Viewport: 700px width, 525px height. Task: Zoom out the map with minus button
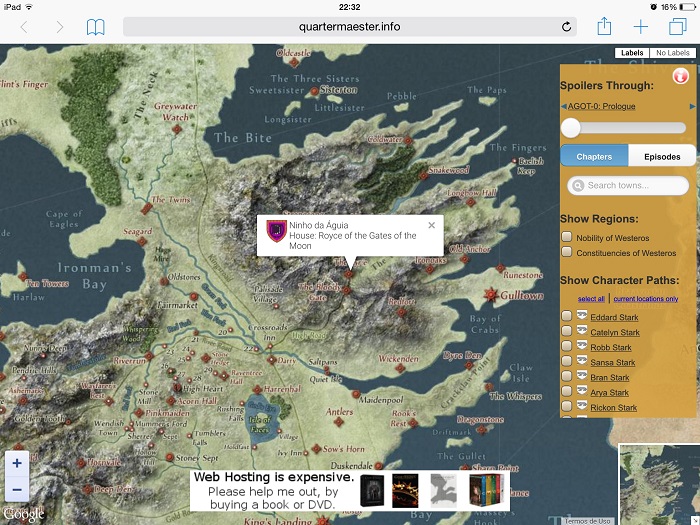17,489
